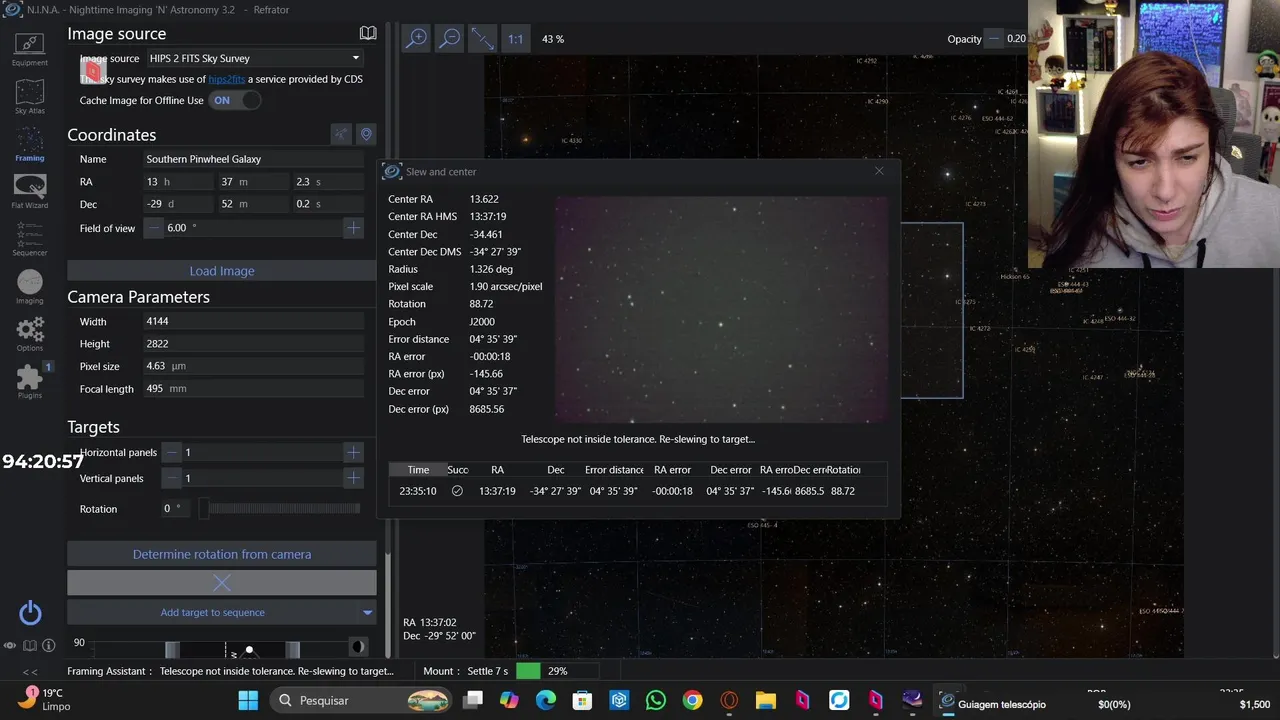Open File Explorer from the taskbar
1280x720 pixels.
(766, 700)
